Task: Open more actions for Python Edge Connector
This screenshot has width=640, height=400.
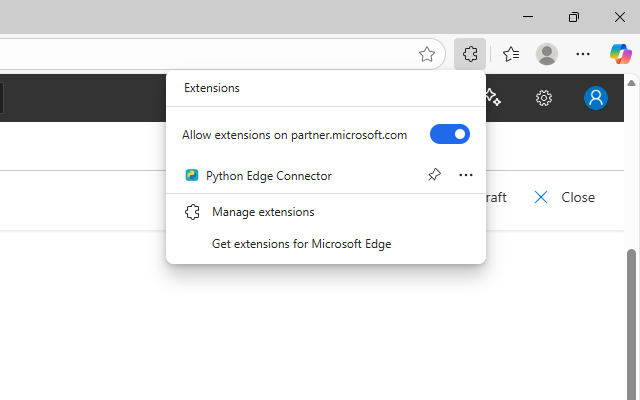Action: coord(466,175)
